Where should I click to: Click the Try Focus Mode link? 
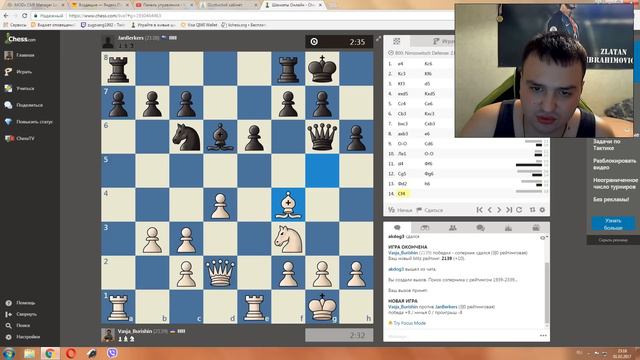pyautogui.click(x=409, y=323)
